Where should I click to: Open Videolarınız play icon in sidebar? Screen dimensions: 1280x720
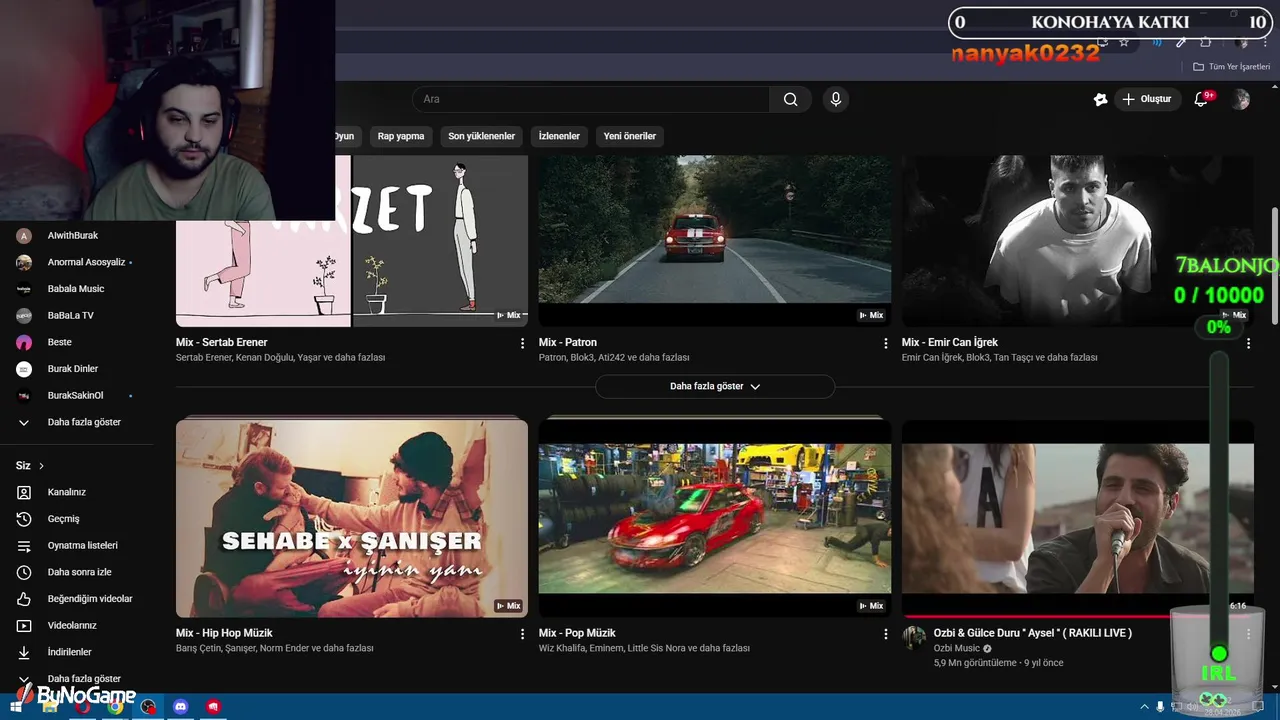coord(24,626)
